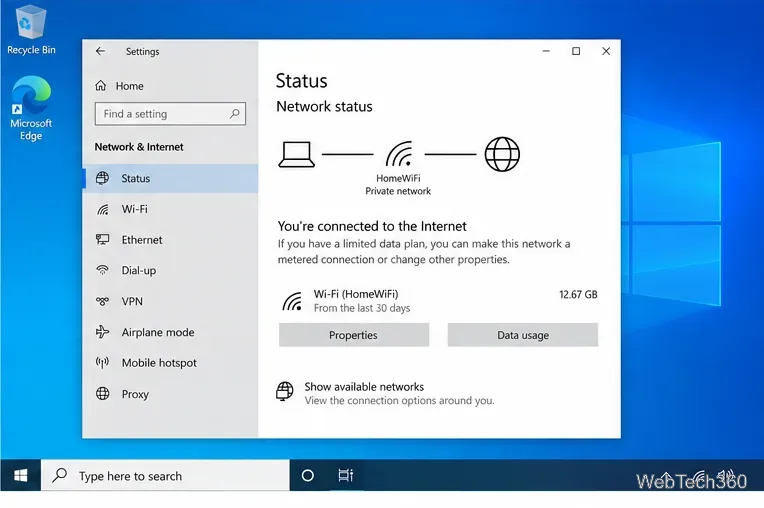
Task: Maximize the Settings window
Action: coord(576,51)
